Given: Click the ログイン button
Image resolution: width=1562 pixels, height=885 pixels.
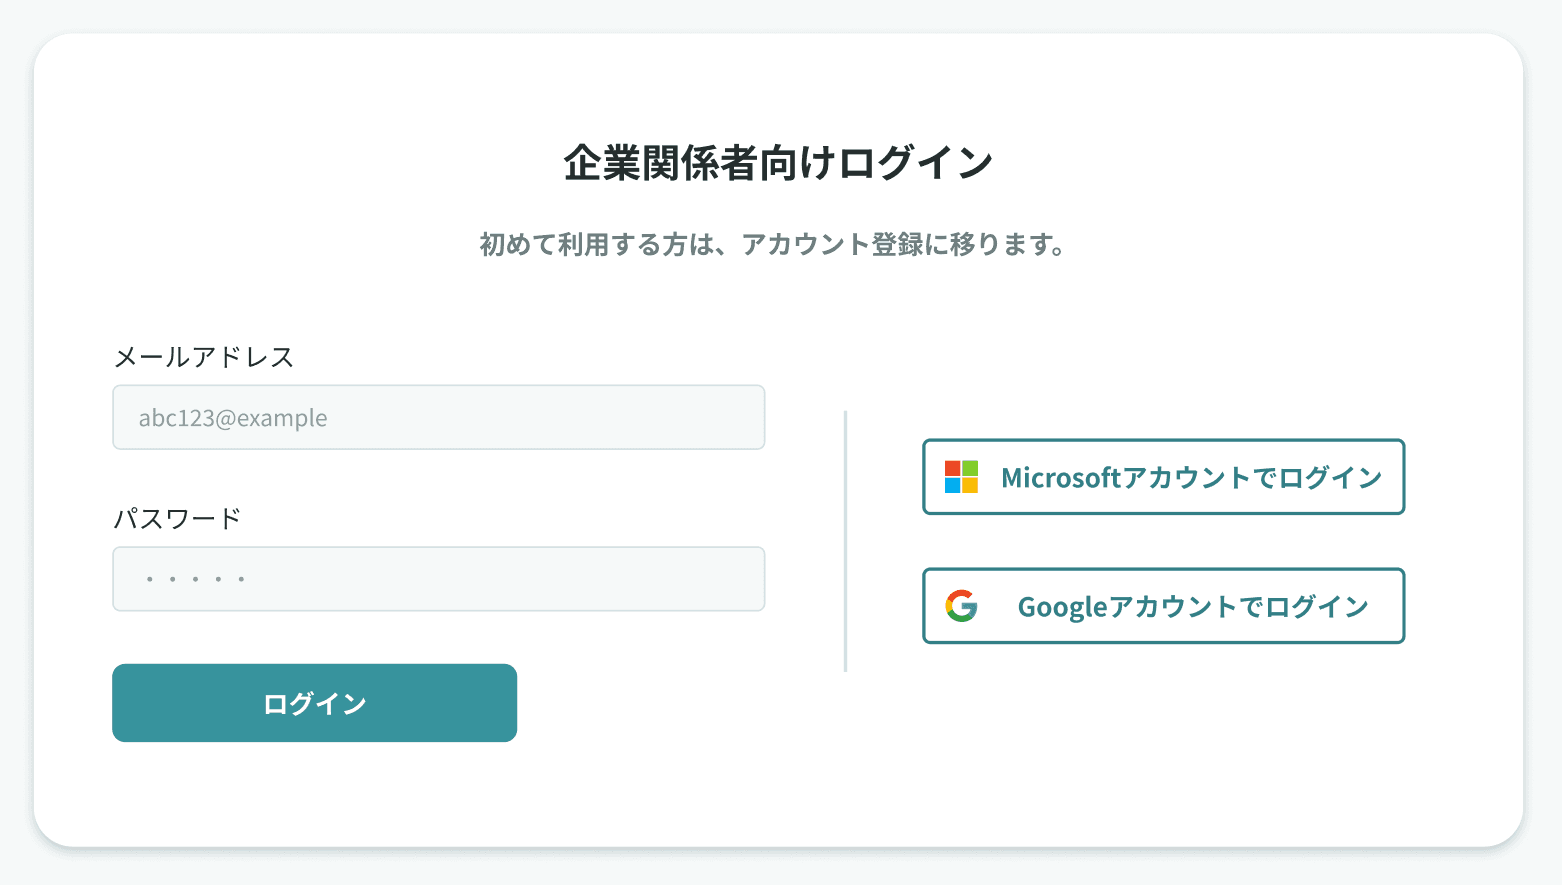Looking at the screenshot, I should [x=314, y=702].
